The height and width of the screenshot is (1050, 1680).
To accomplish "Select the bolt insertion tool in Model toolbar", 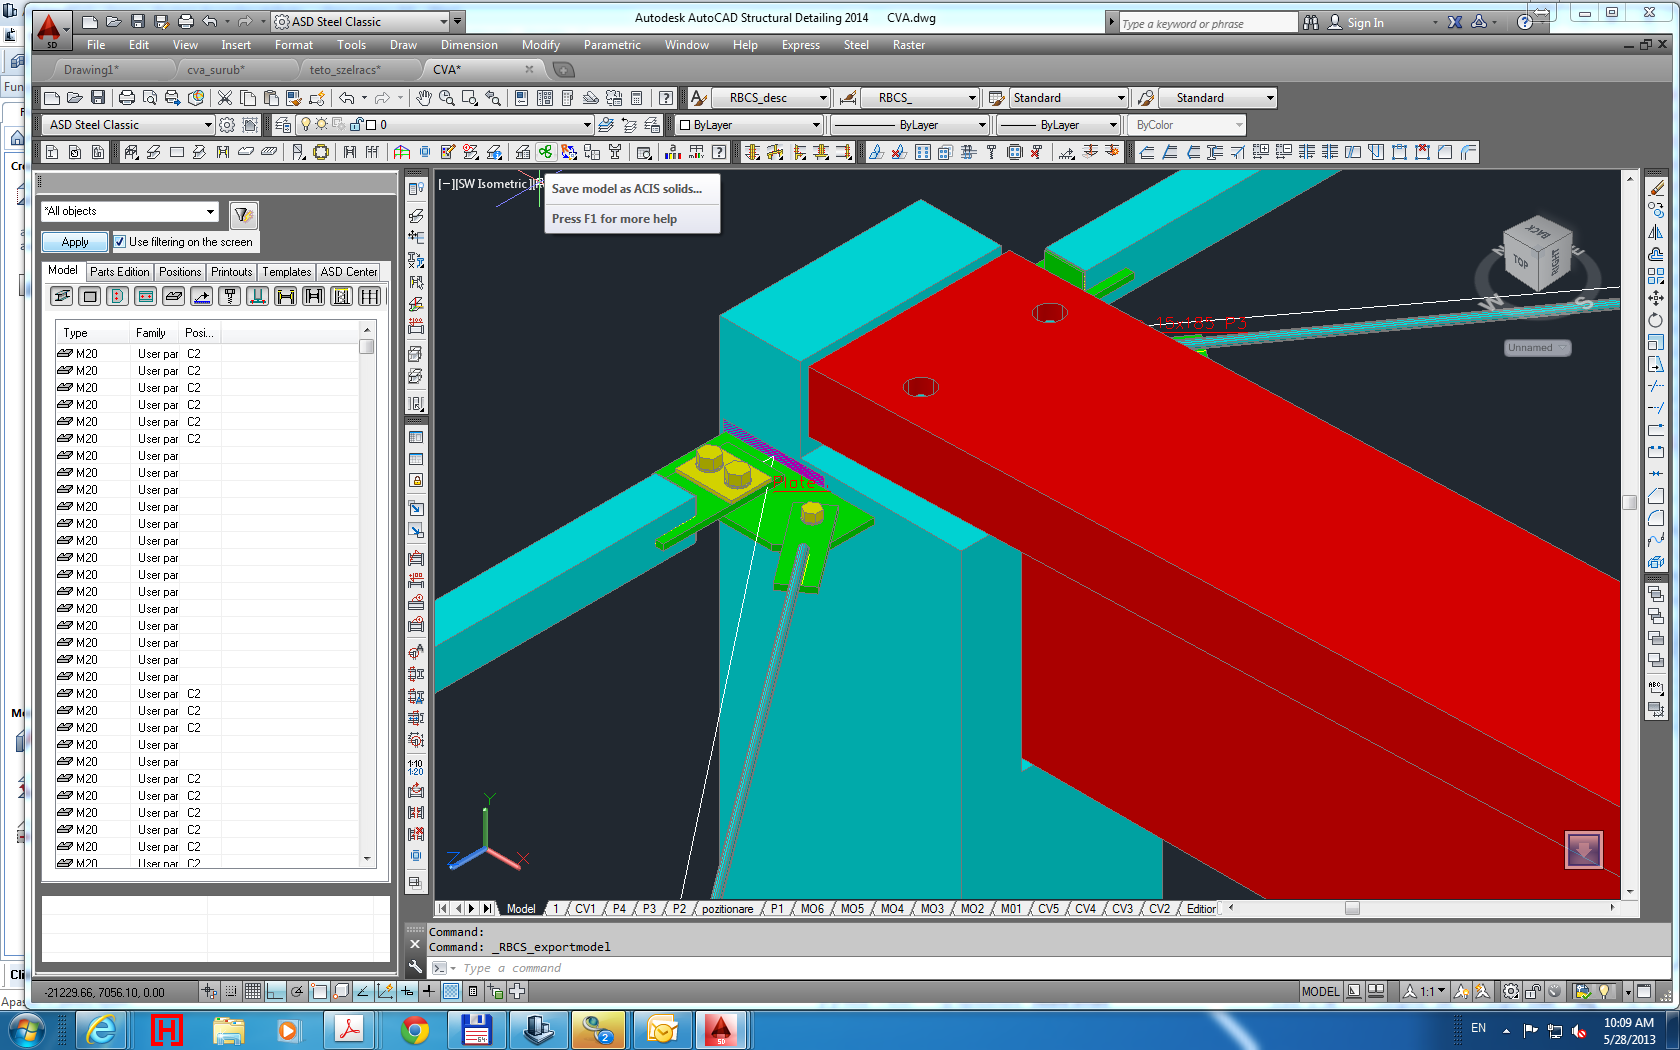I will (x=229, y=296).
